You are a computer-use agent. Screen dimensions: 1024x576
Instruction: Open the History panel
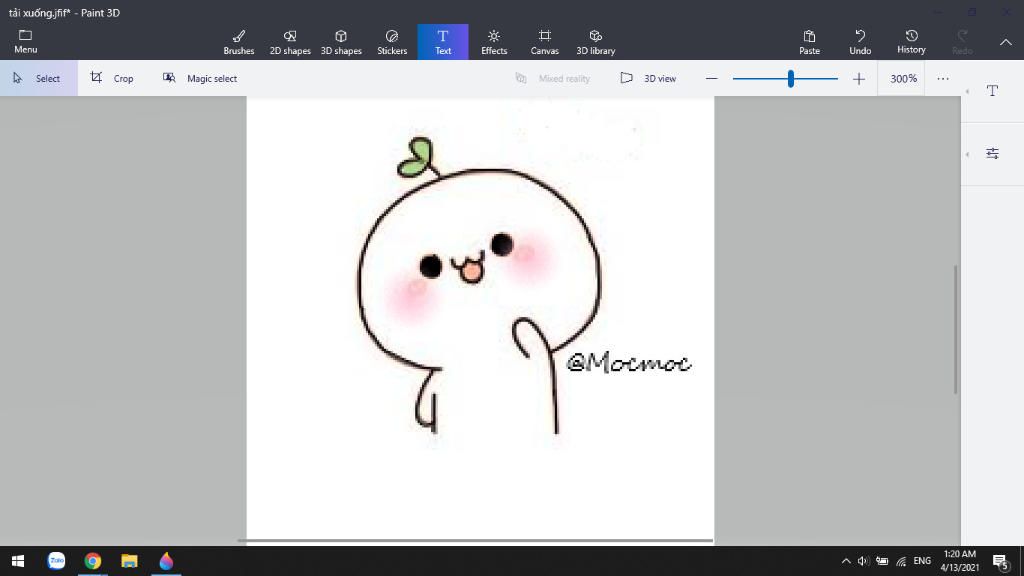click(x=911, y=42)
